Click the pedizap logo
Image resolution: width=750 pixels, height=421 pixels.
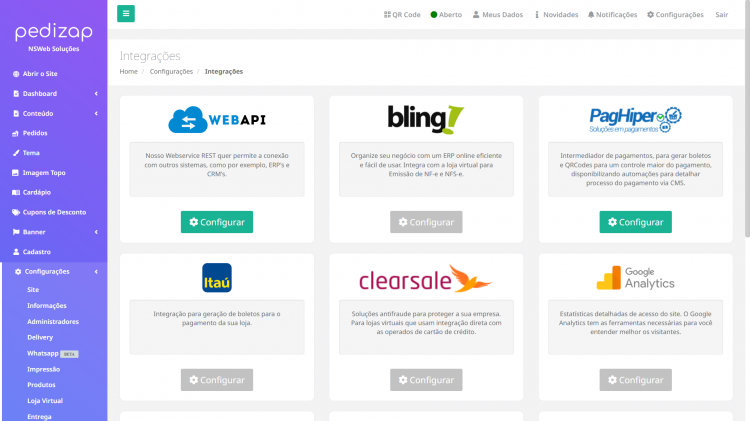(54, 32)
